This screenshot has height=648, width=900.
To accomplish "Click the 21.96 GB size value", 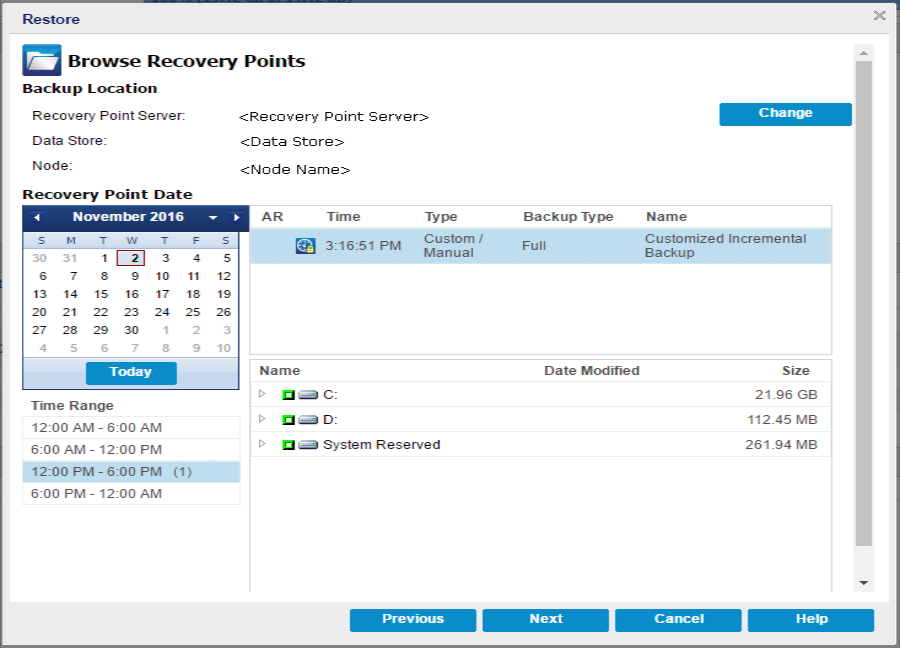I will point(786,395).
